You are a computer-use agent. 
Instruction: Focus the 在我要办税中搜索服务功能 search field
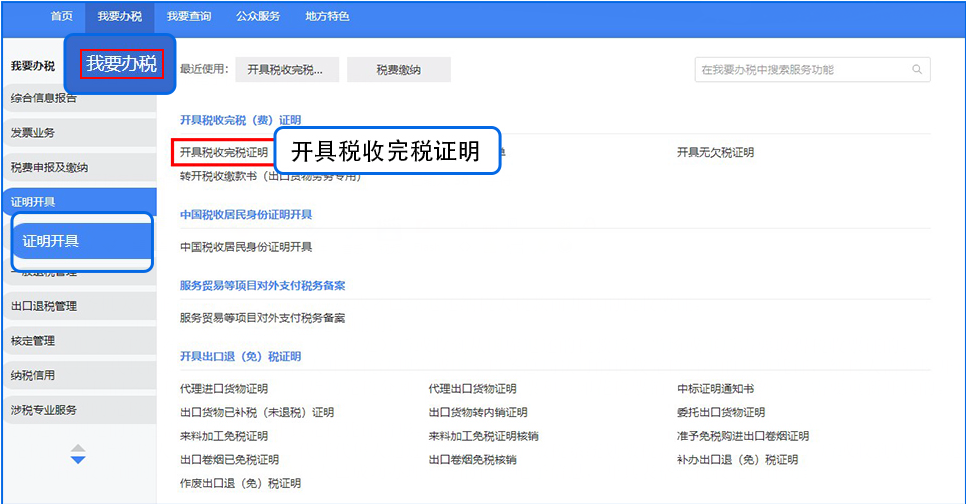pos(800,70)
